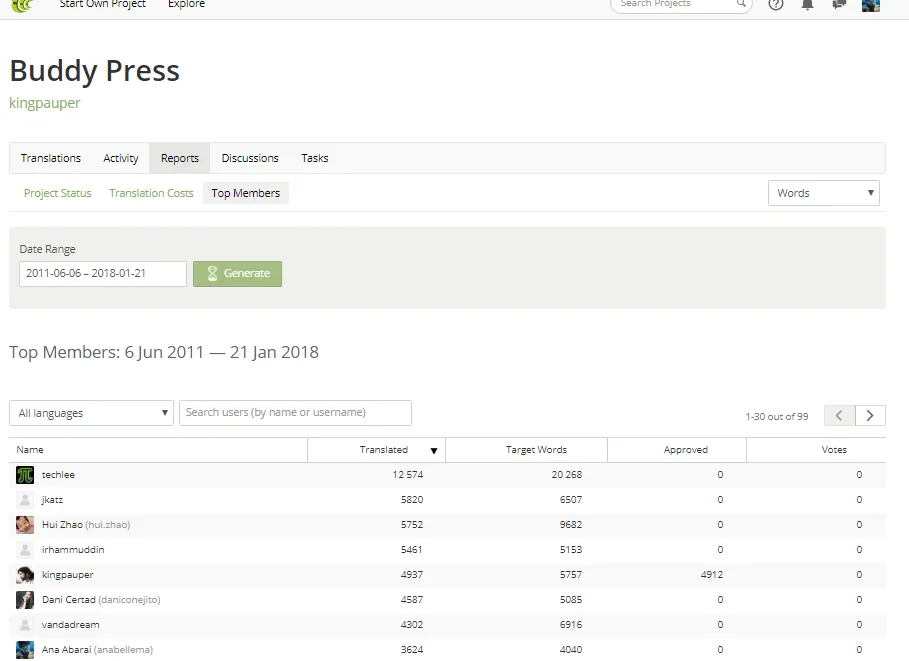Open the Translation Costs report
Image resolution: width=909 pixels, height=661 pixels.
coord(151,193)
